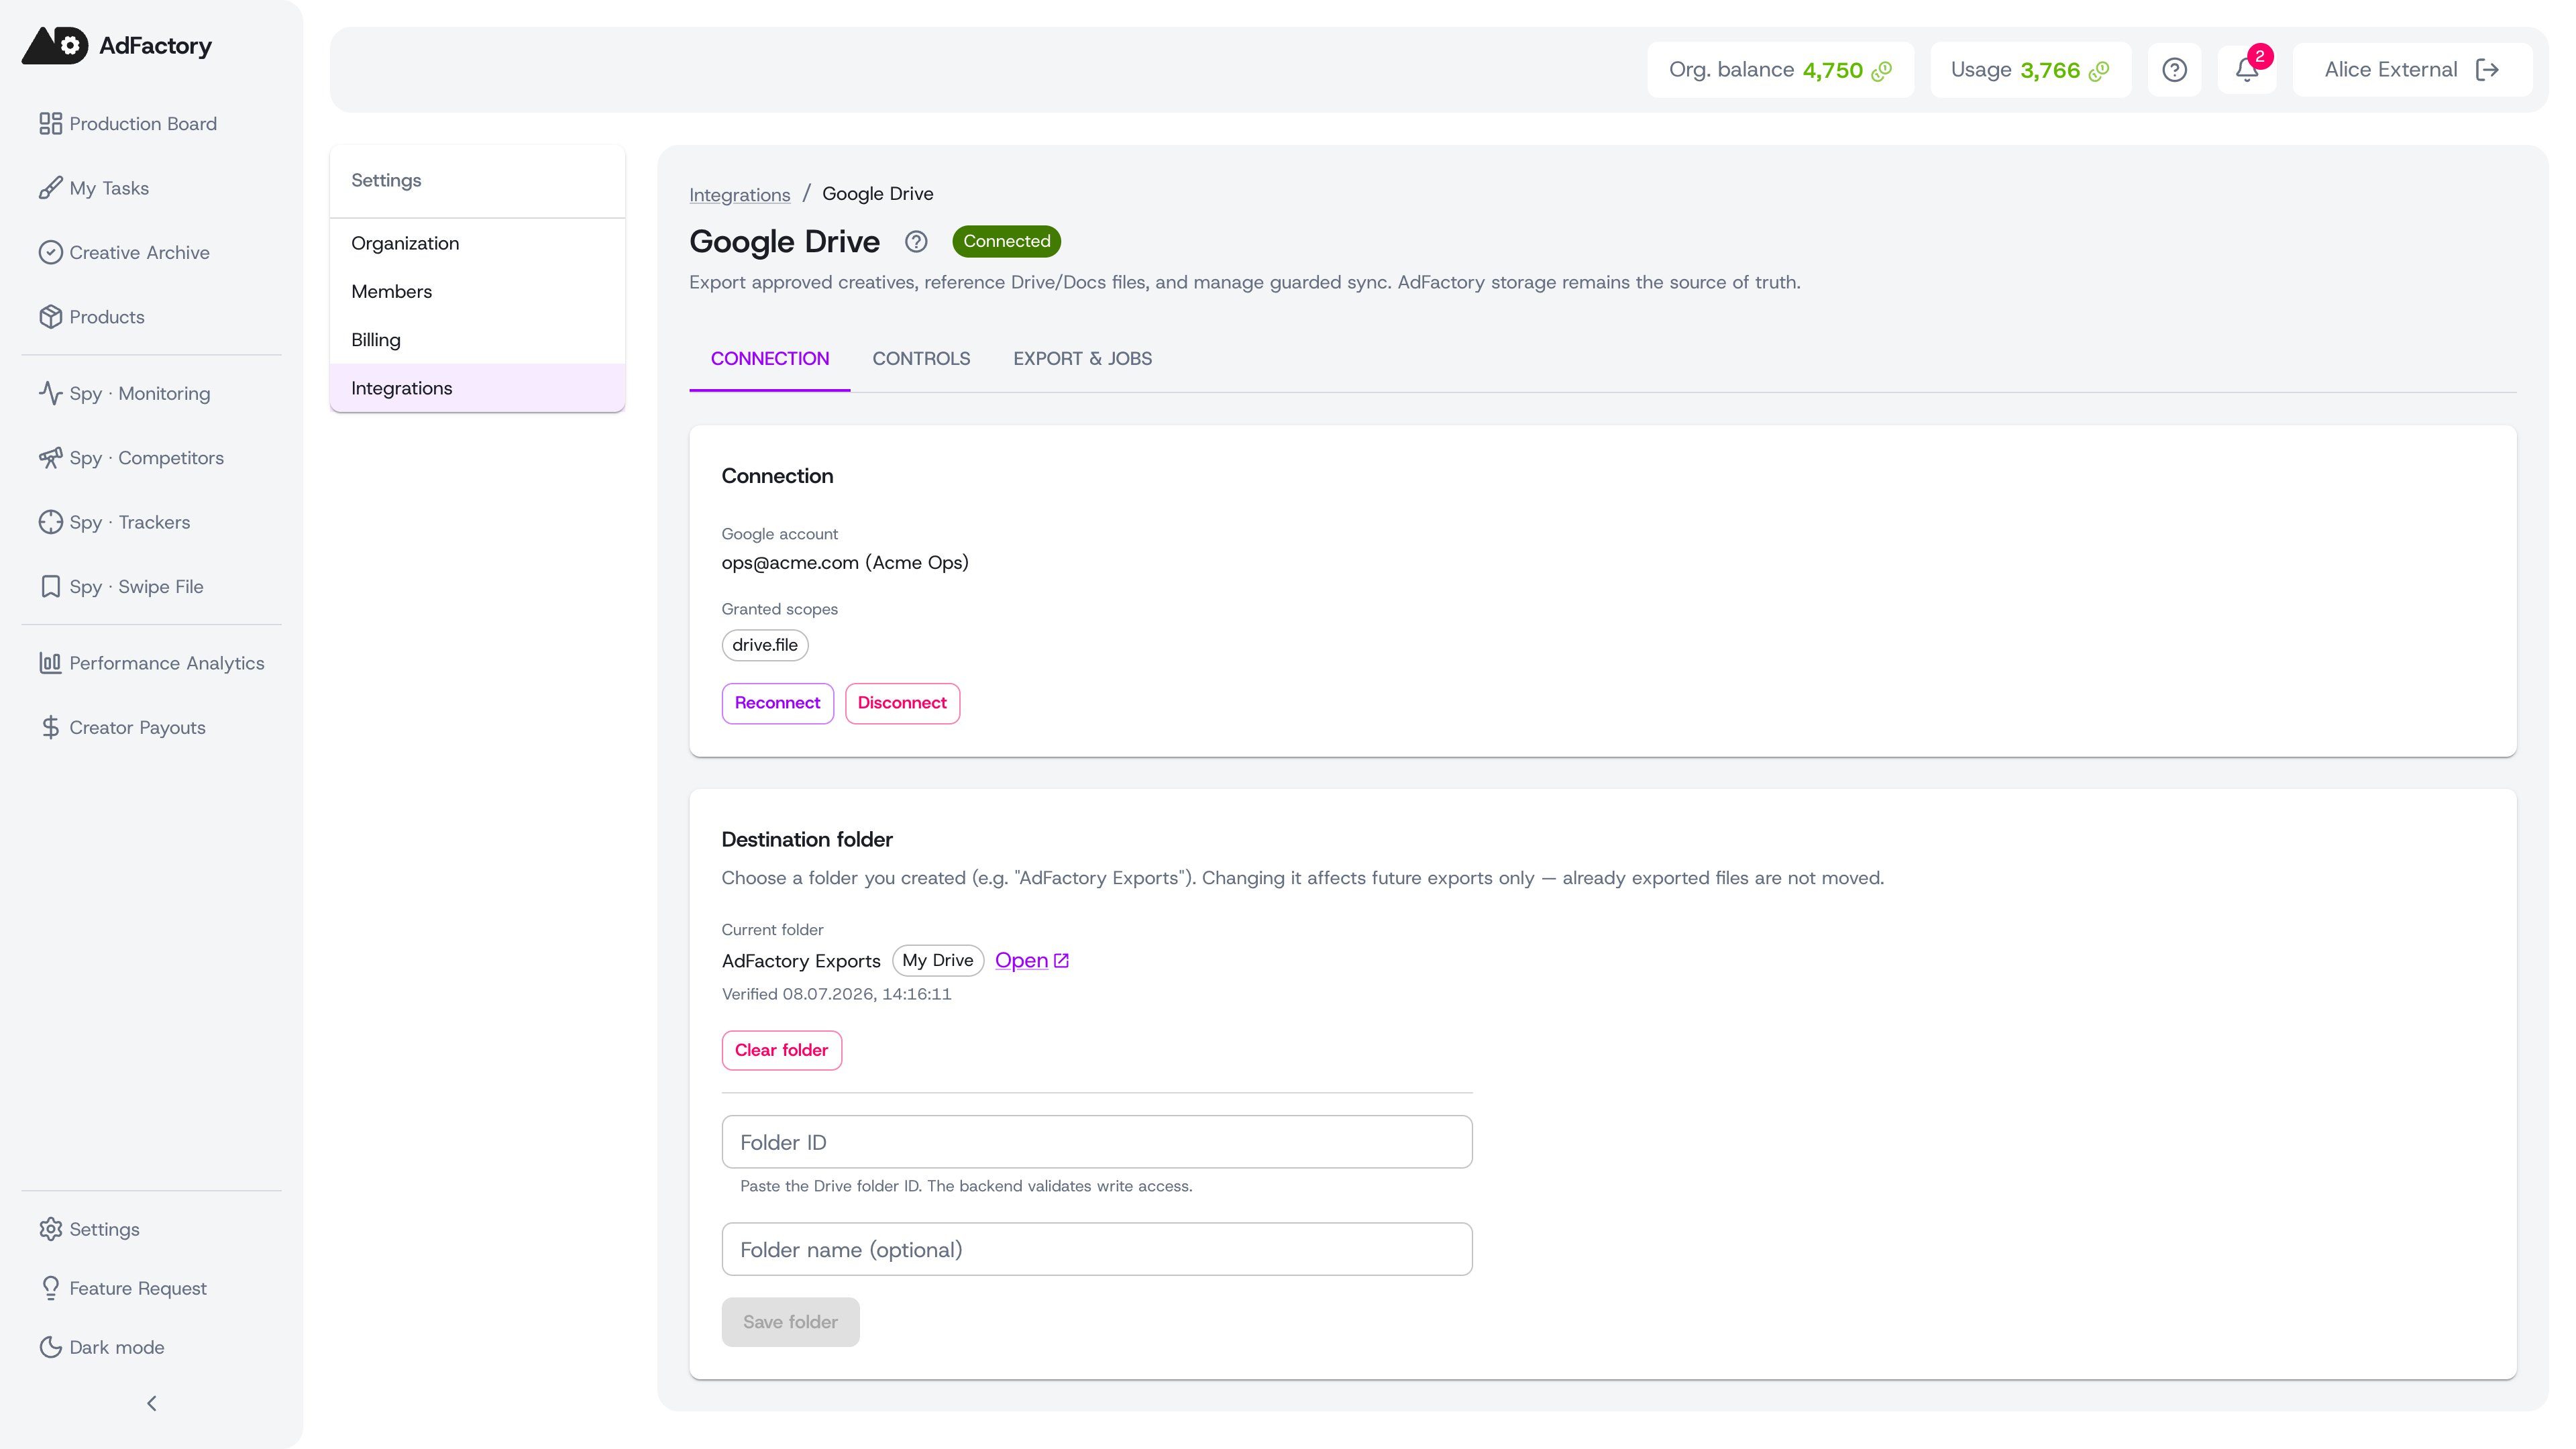Focus the Folder ID input field
2576x1449 pixels.
(1097, 1142)
